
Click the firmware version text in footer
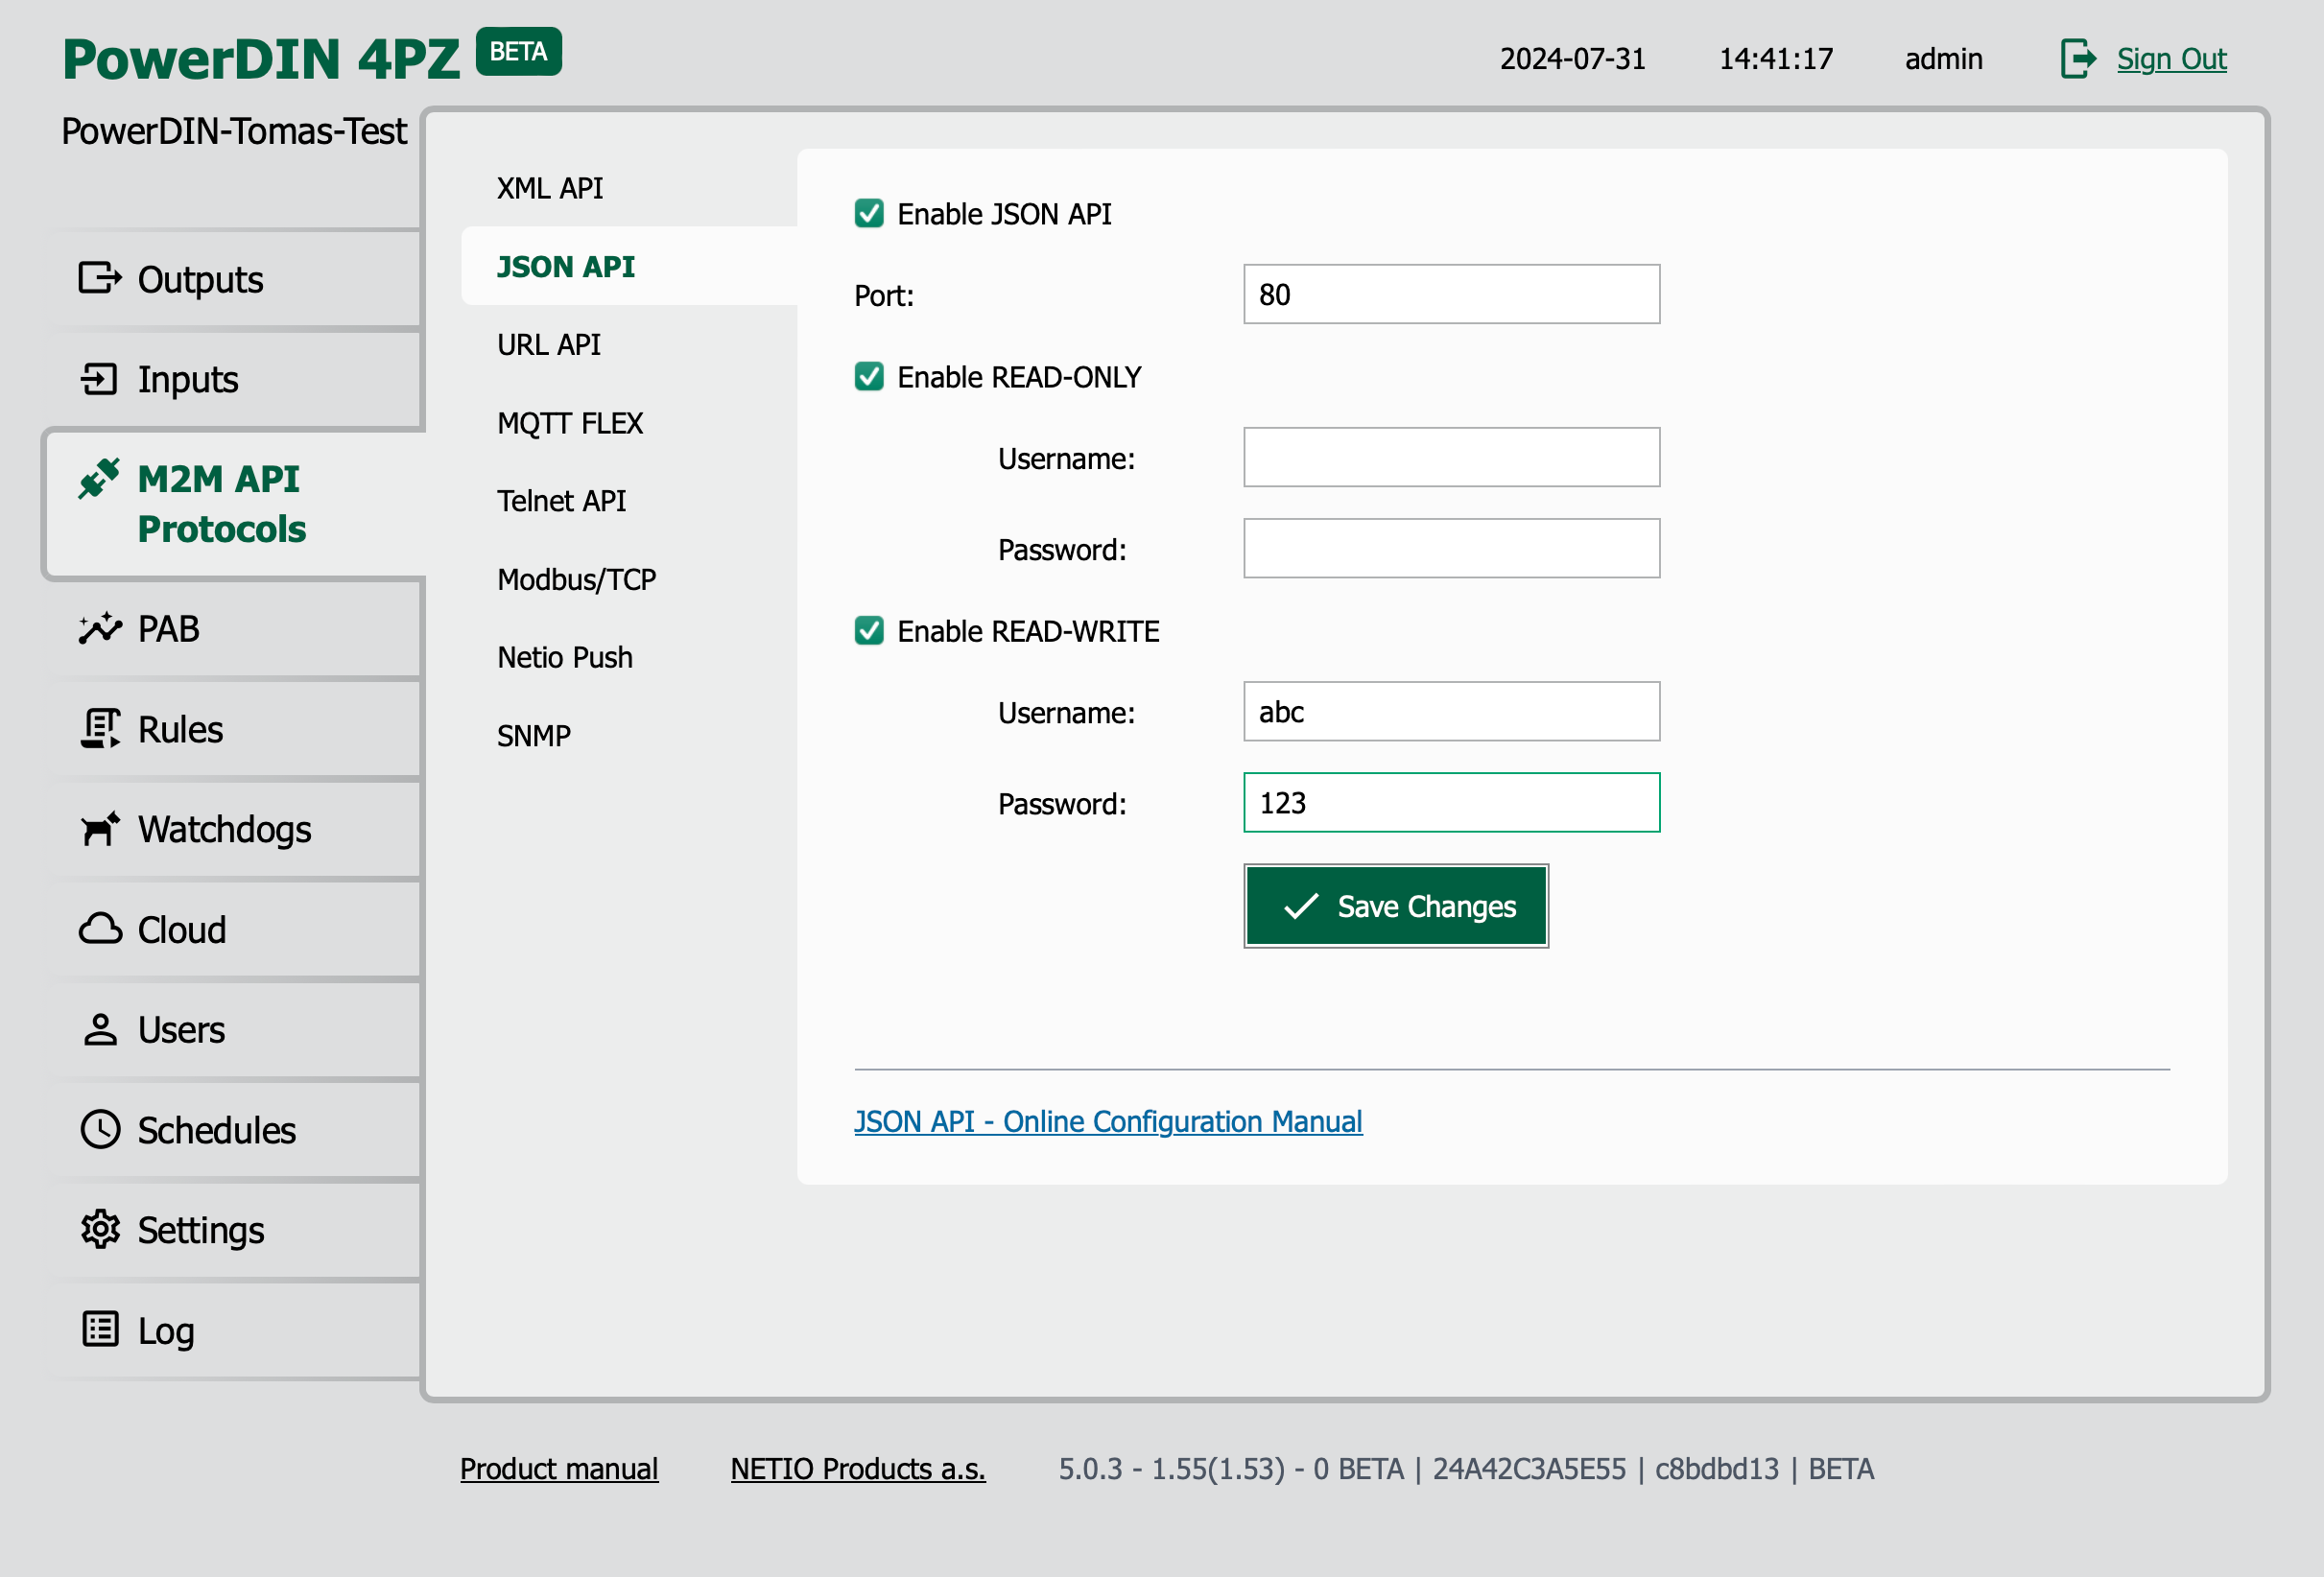(1466, 1468)
